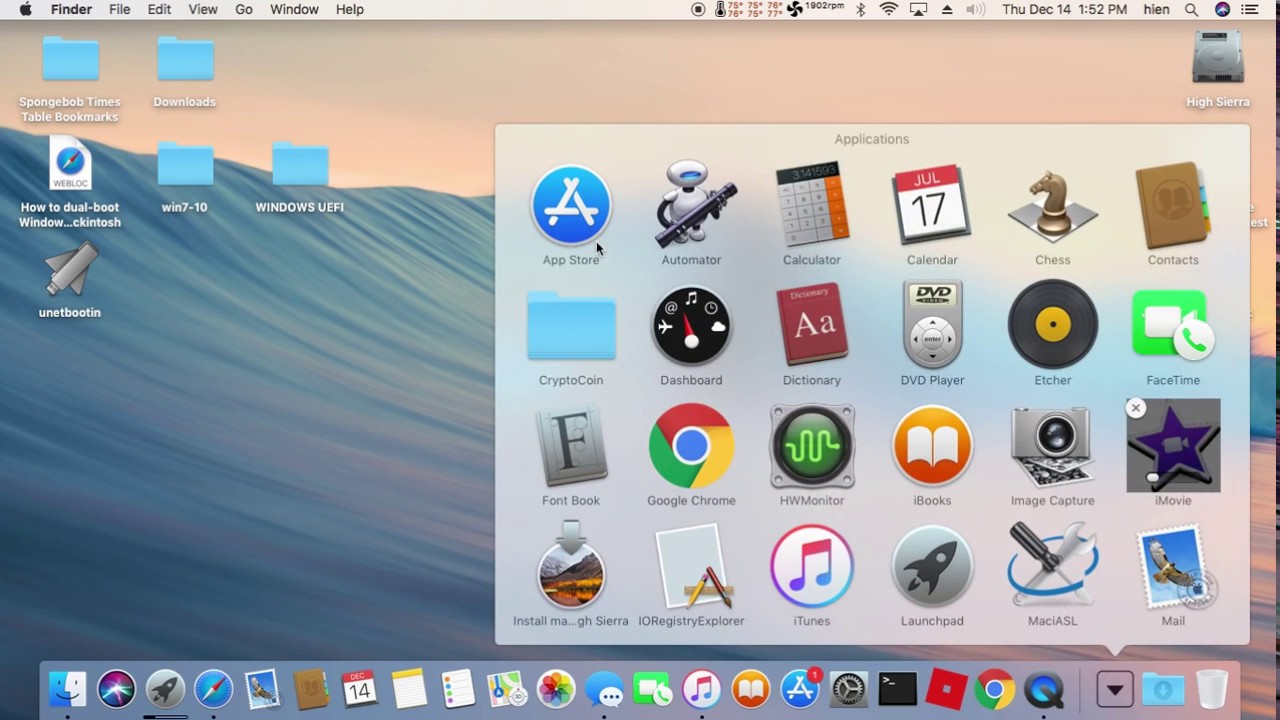Screen dimensions: 1280x720
Task: Open Photos from the Dock
Action: point(556,689)
